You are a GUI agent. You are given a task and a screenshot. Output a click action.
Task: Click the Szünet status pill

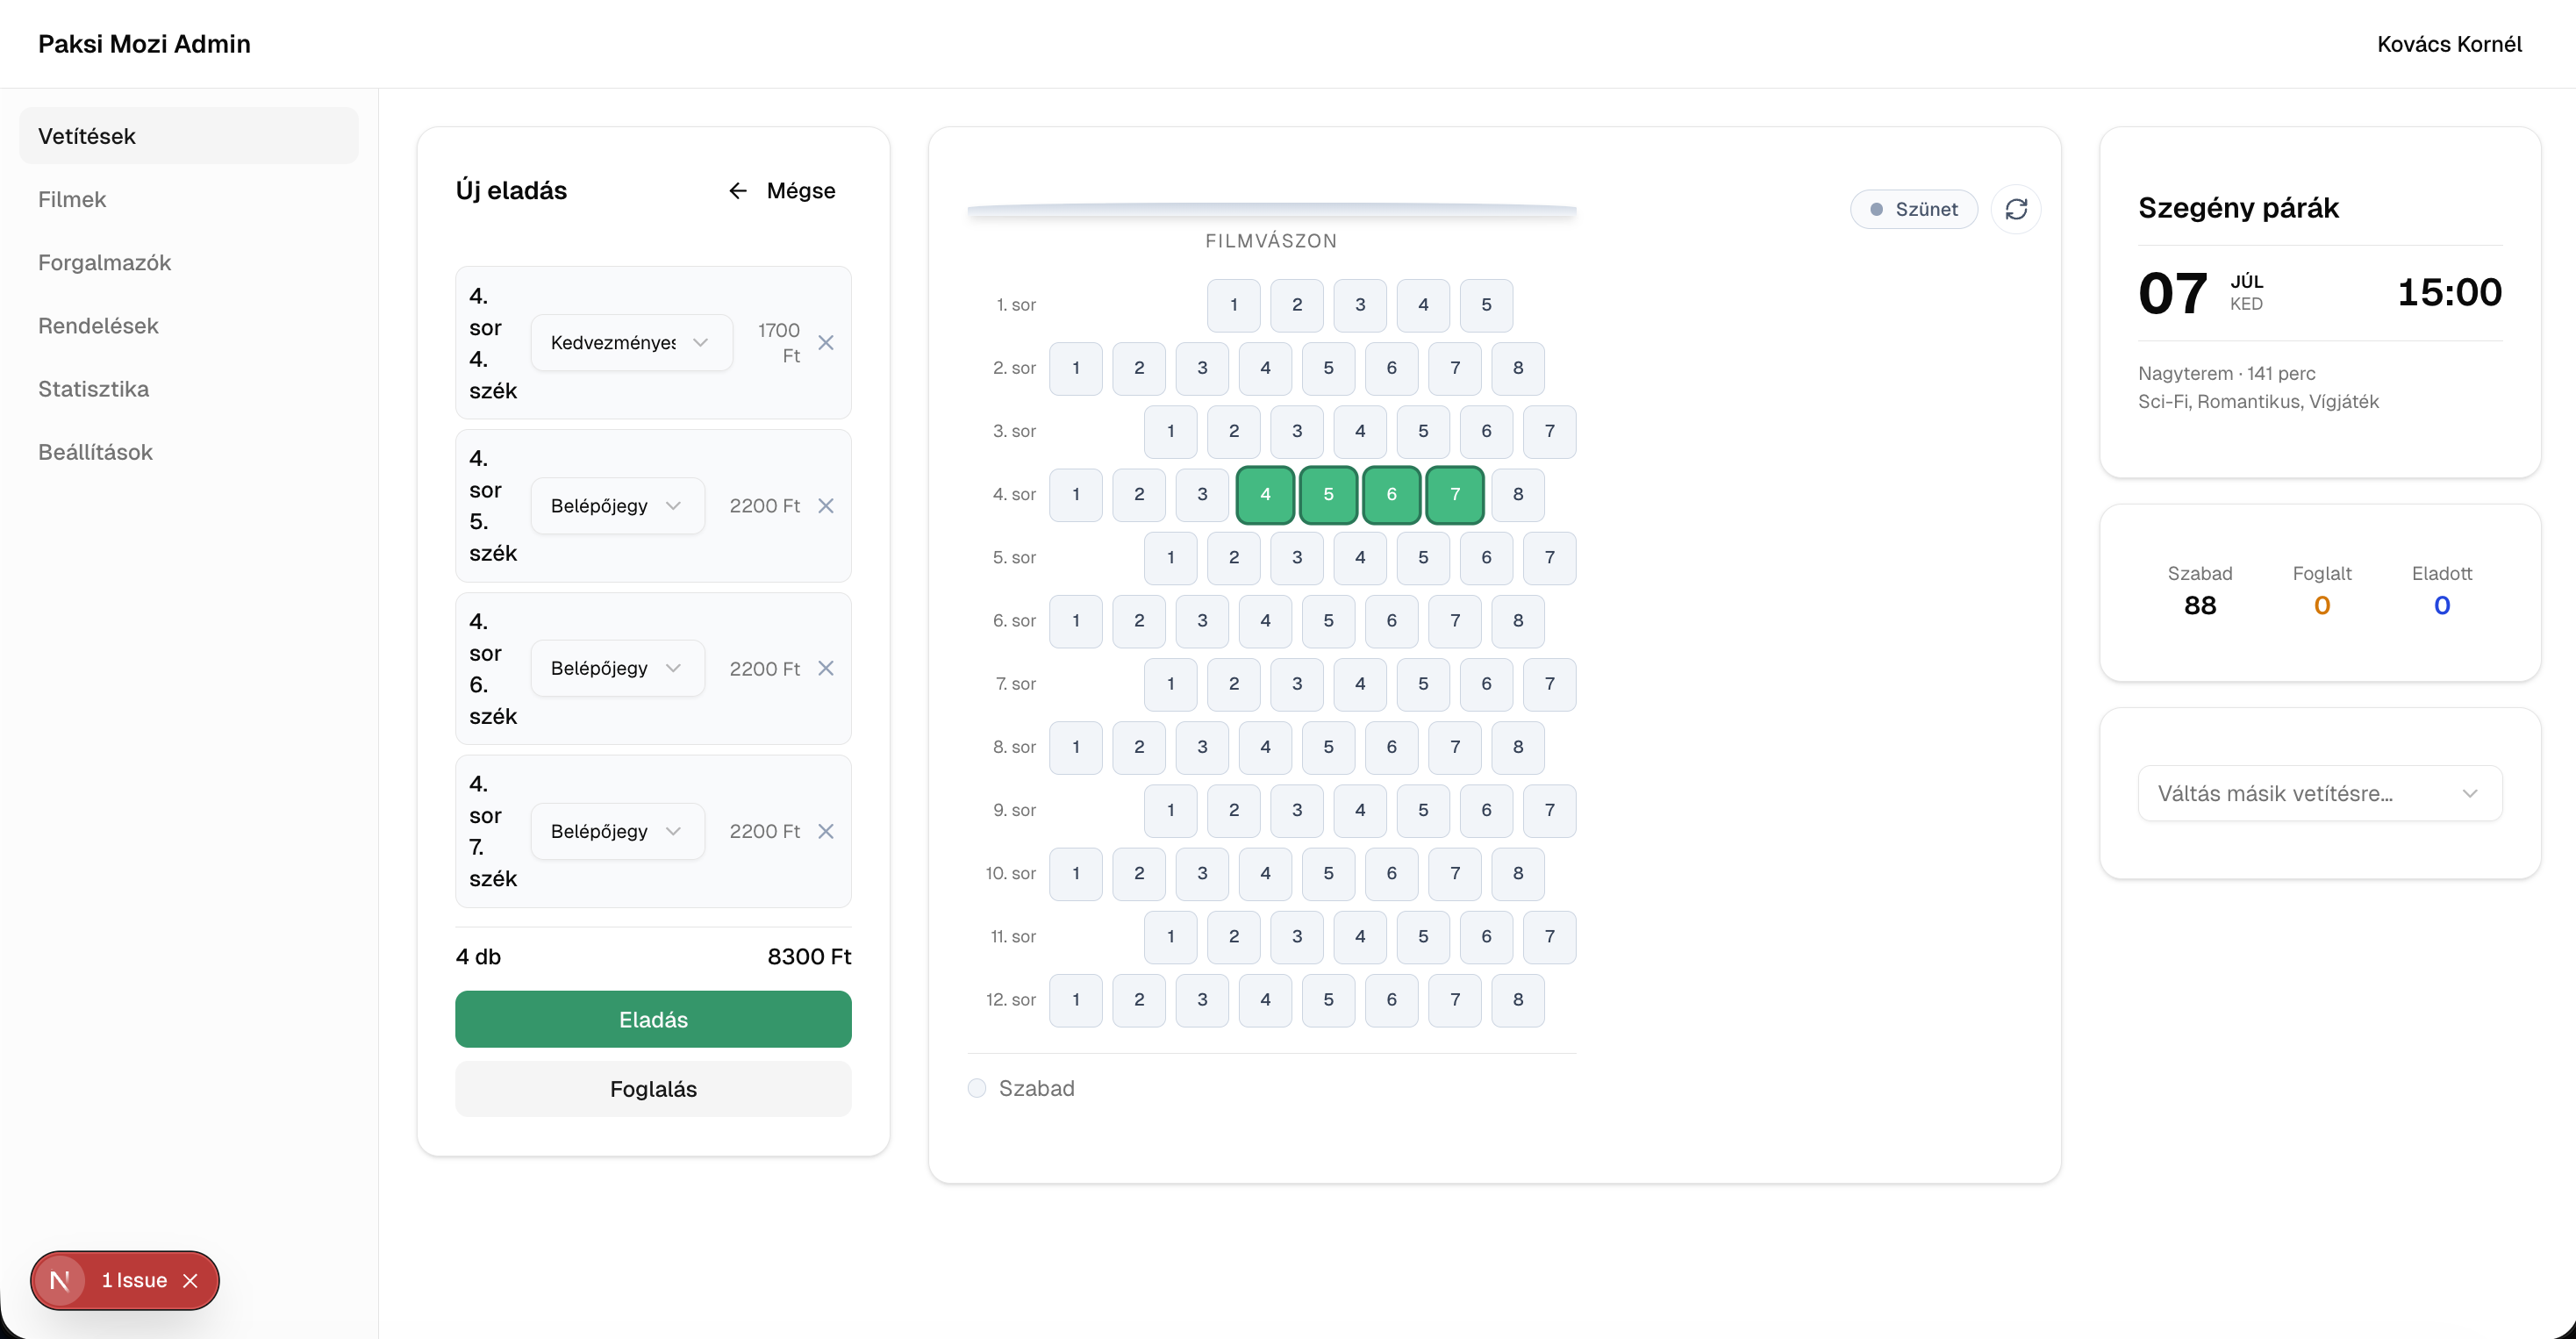1914,209
